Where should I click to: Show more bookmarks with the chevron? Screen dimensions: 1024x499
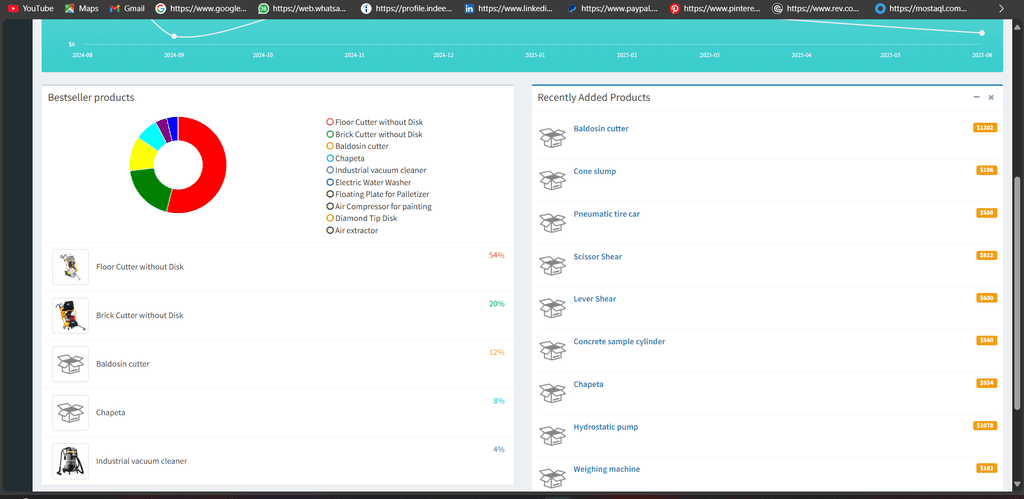tap(1002, 8)
